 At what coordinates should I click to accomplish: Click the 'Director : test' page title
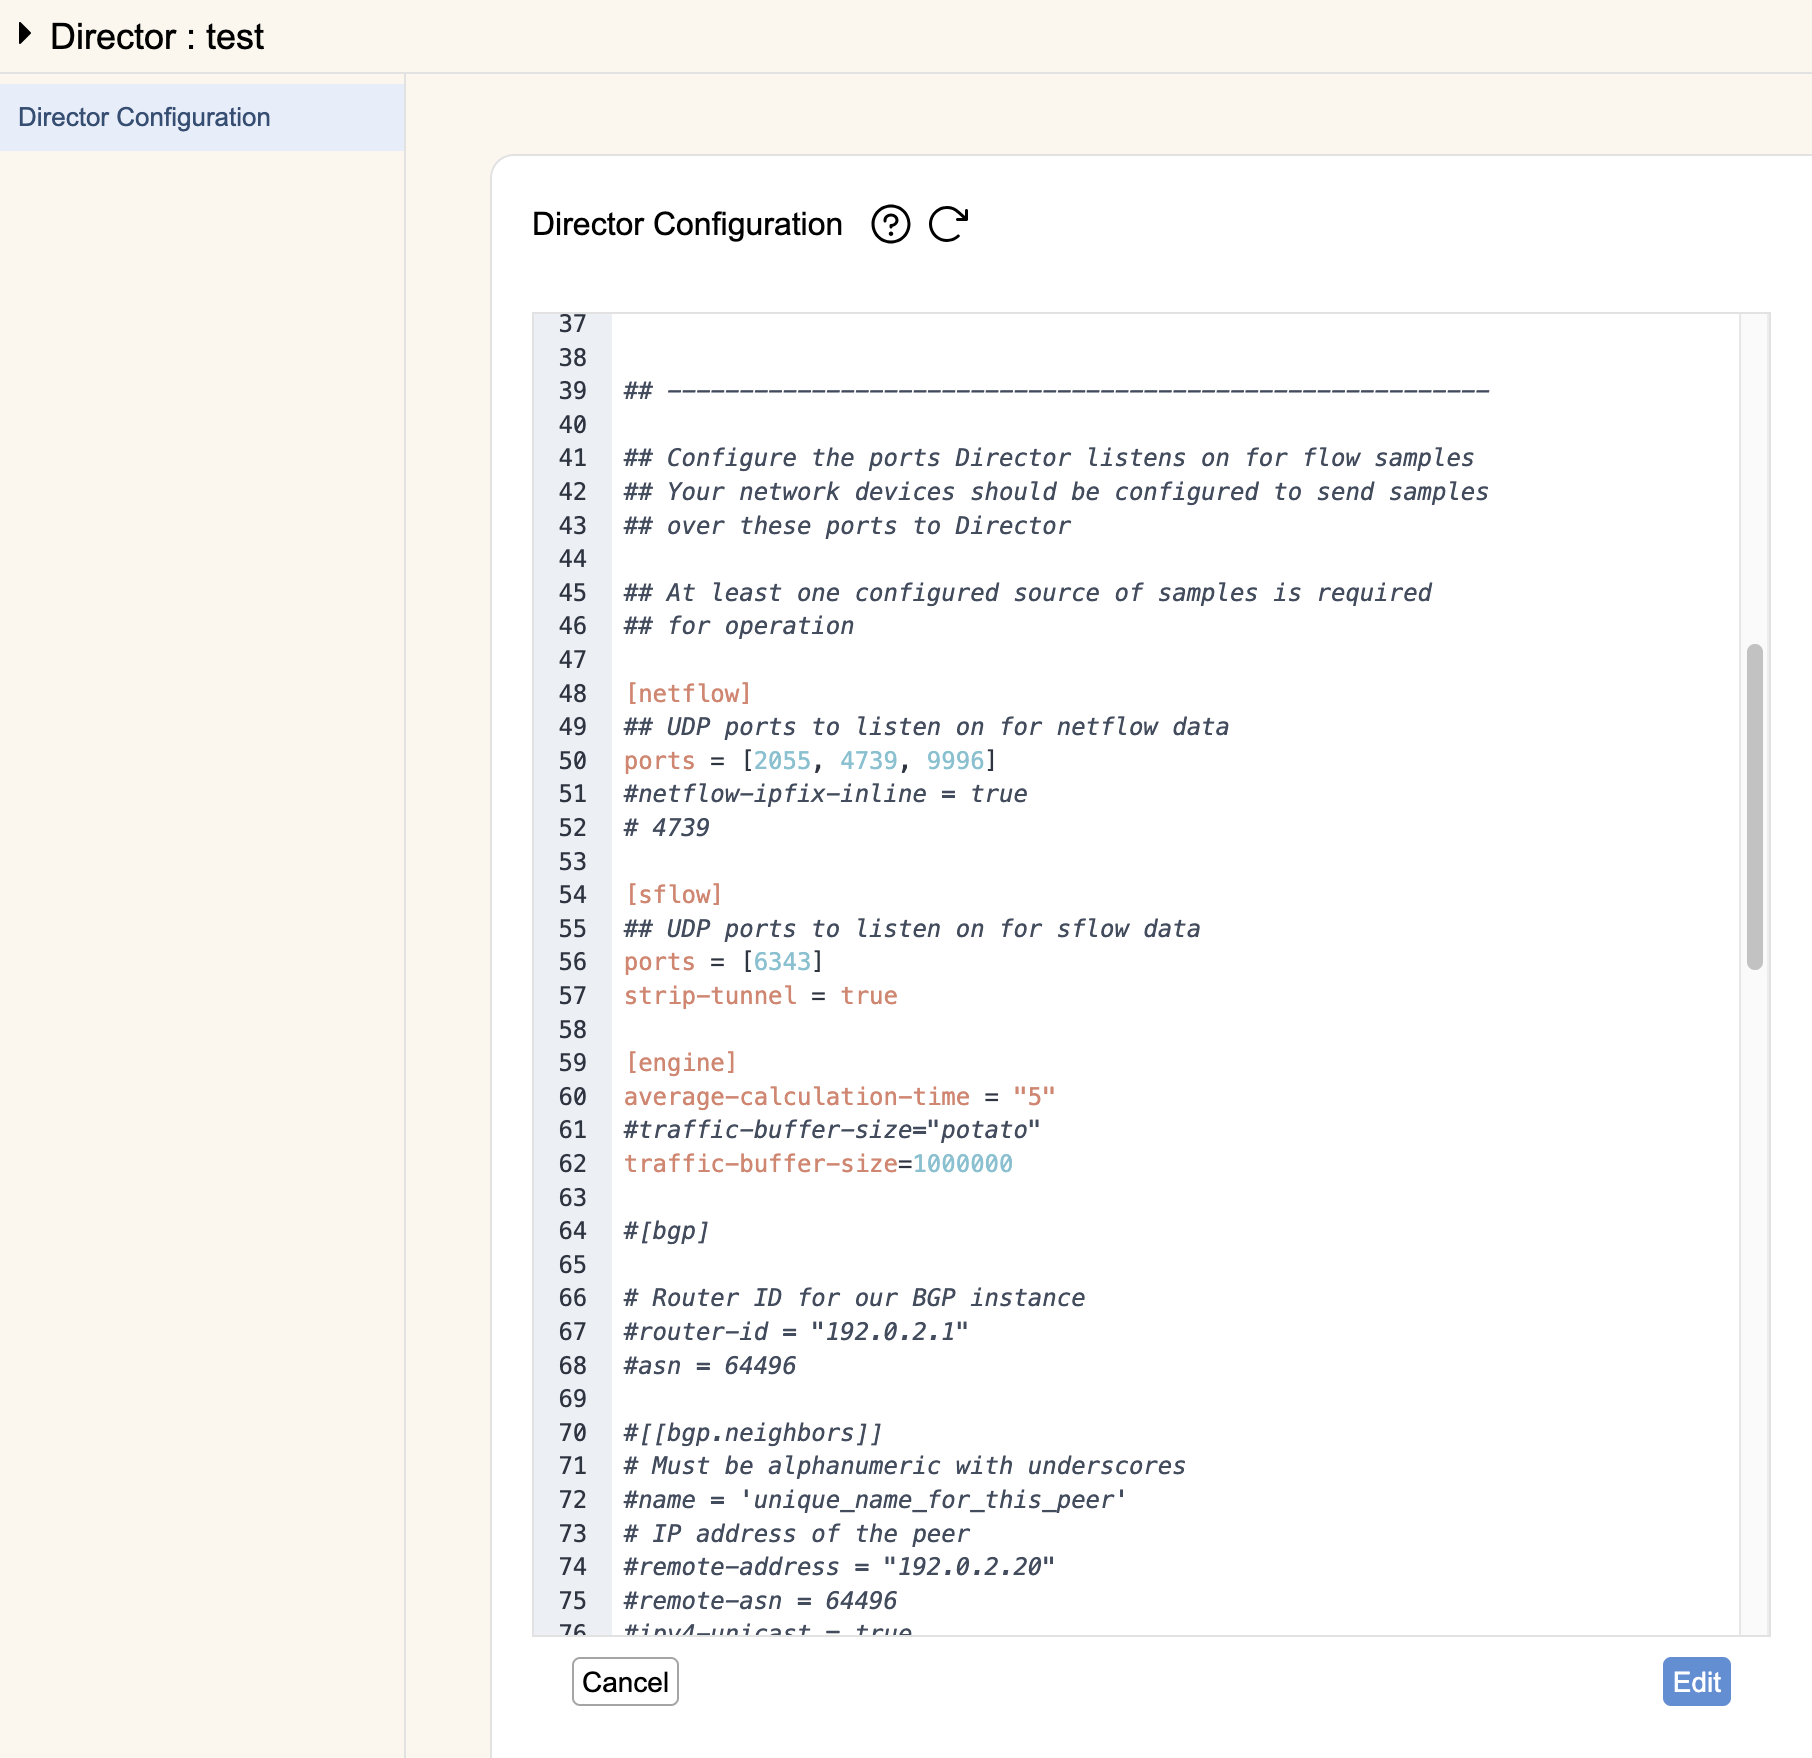click(x=157, y=36)
